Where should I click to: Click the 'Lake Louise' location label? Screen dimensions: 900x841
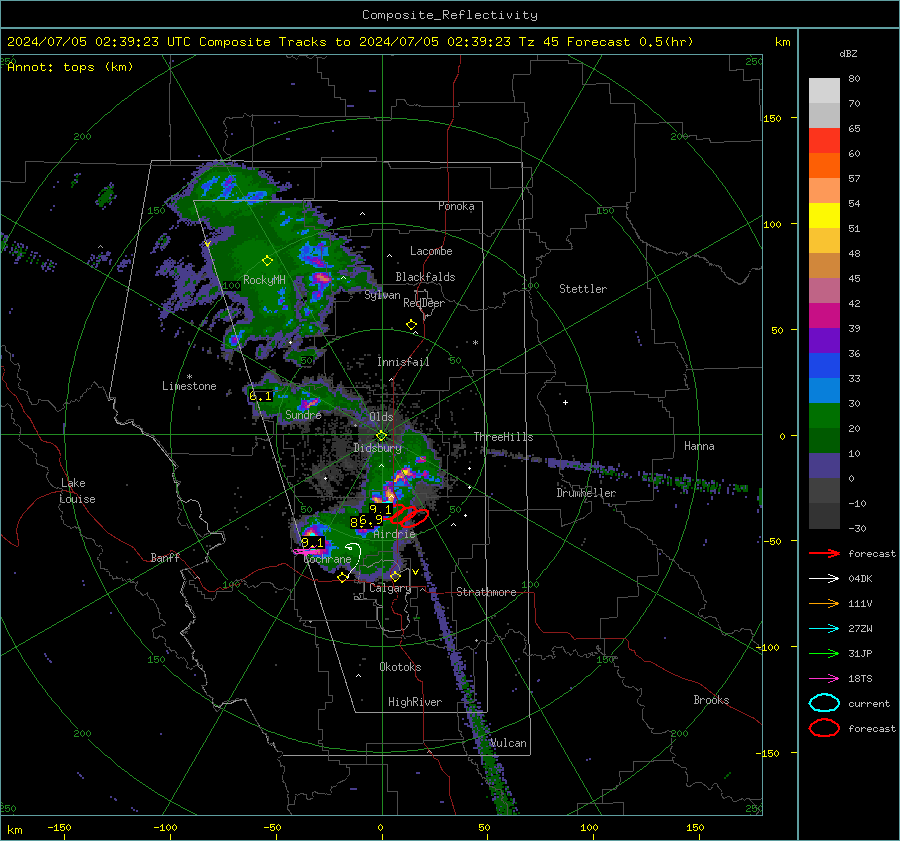point(78,491)
